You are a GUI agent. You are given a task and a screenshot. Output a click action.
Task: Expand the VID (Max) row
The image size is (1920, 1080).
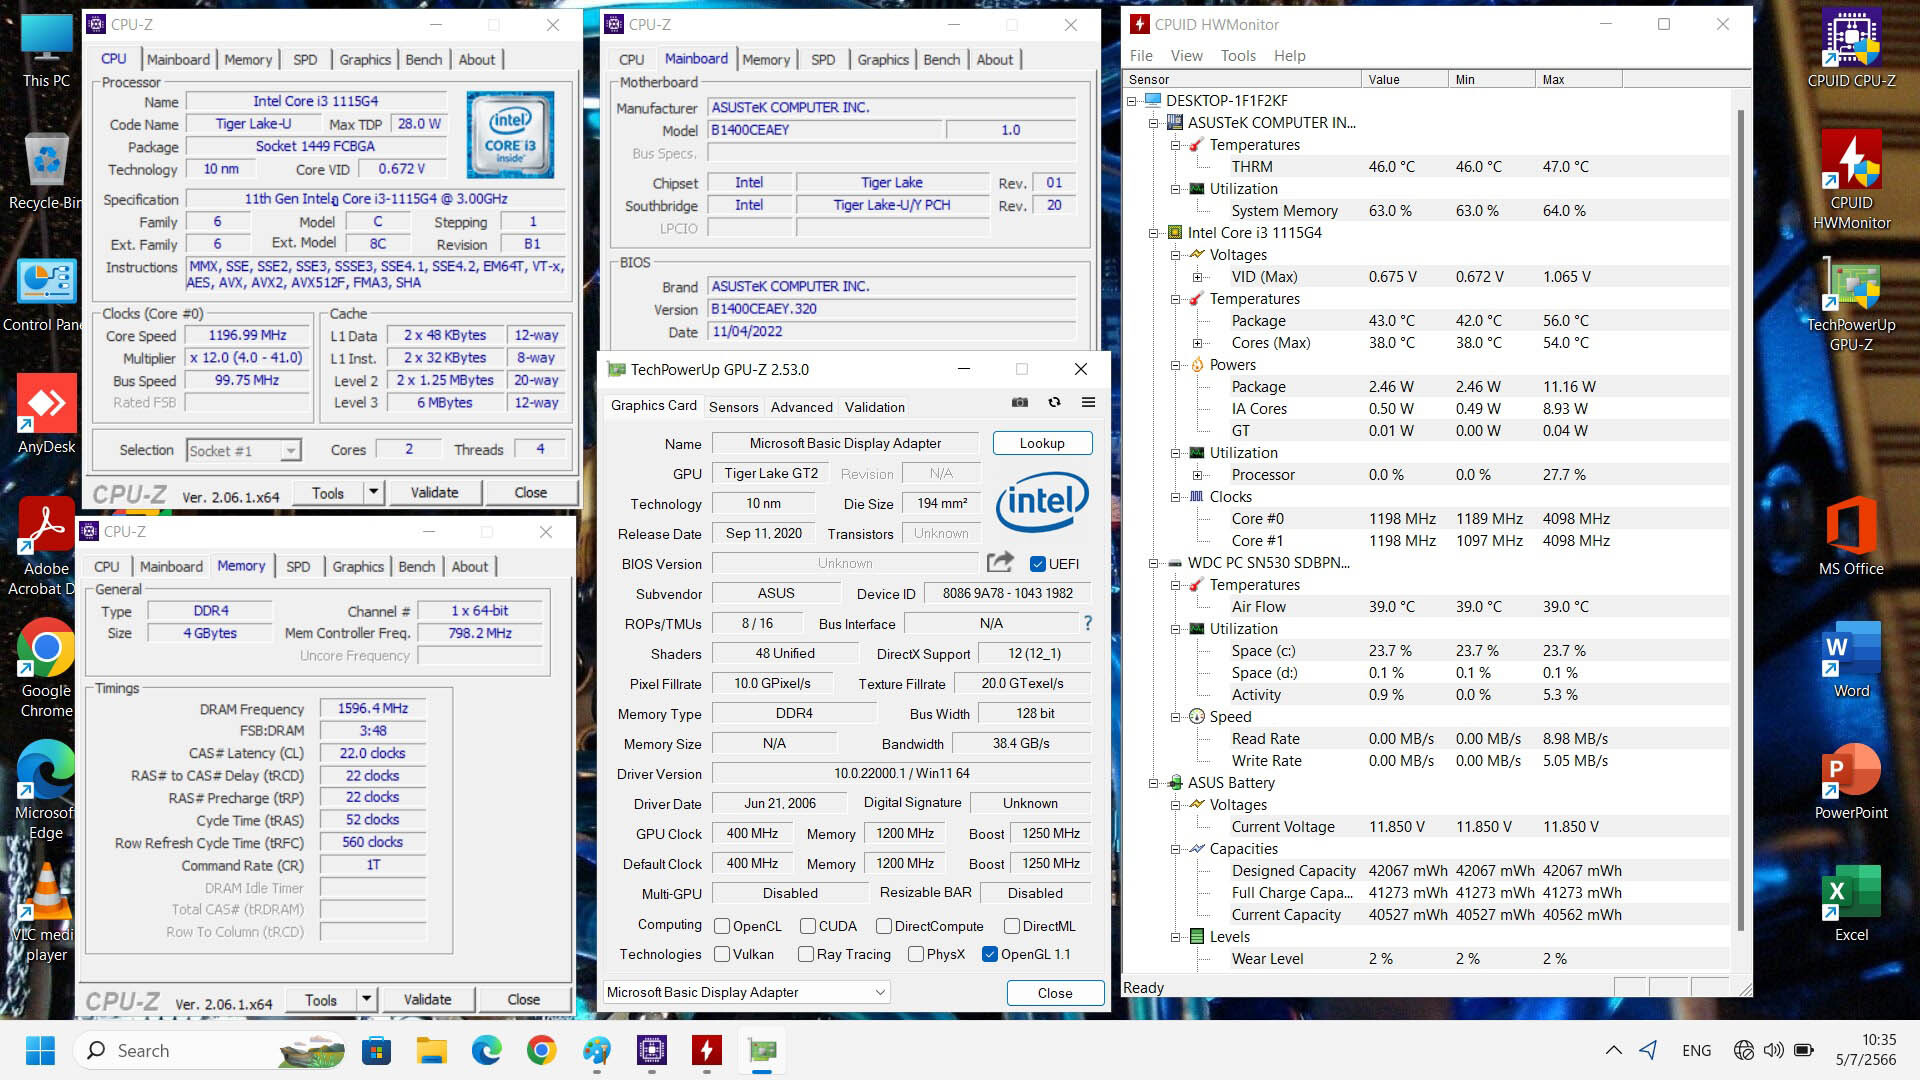pos(1198,277)
